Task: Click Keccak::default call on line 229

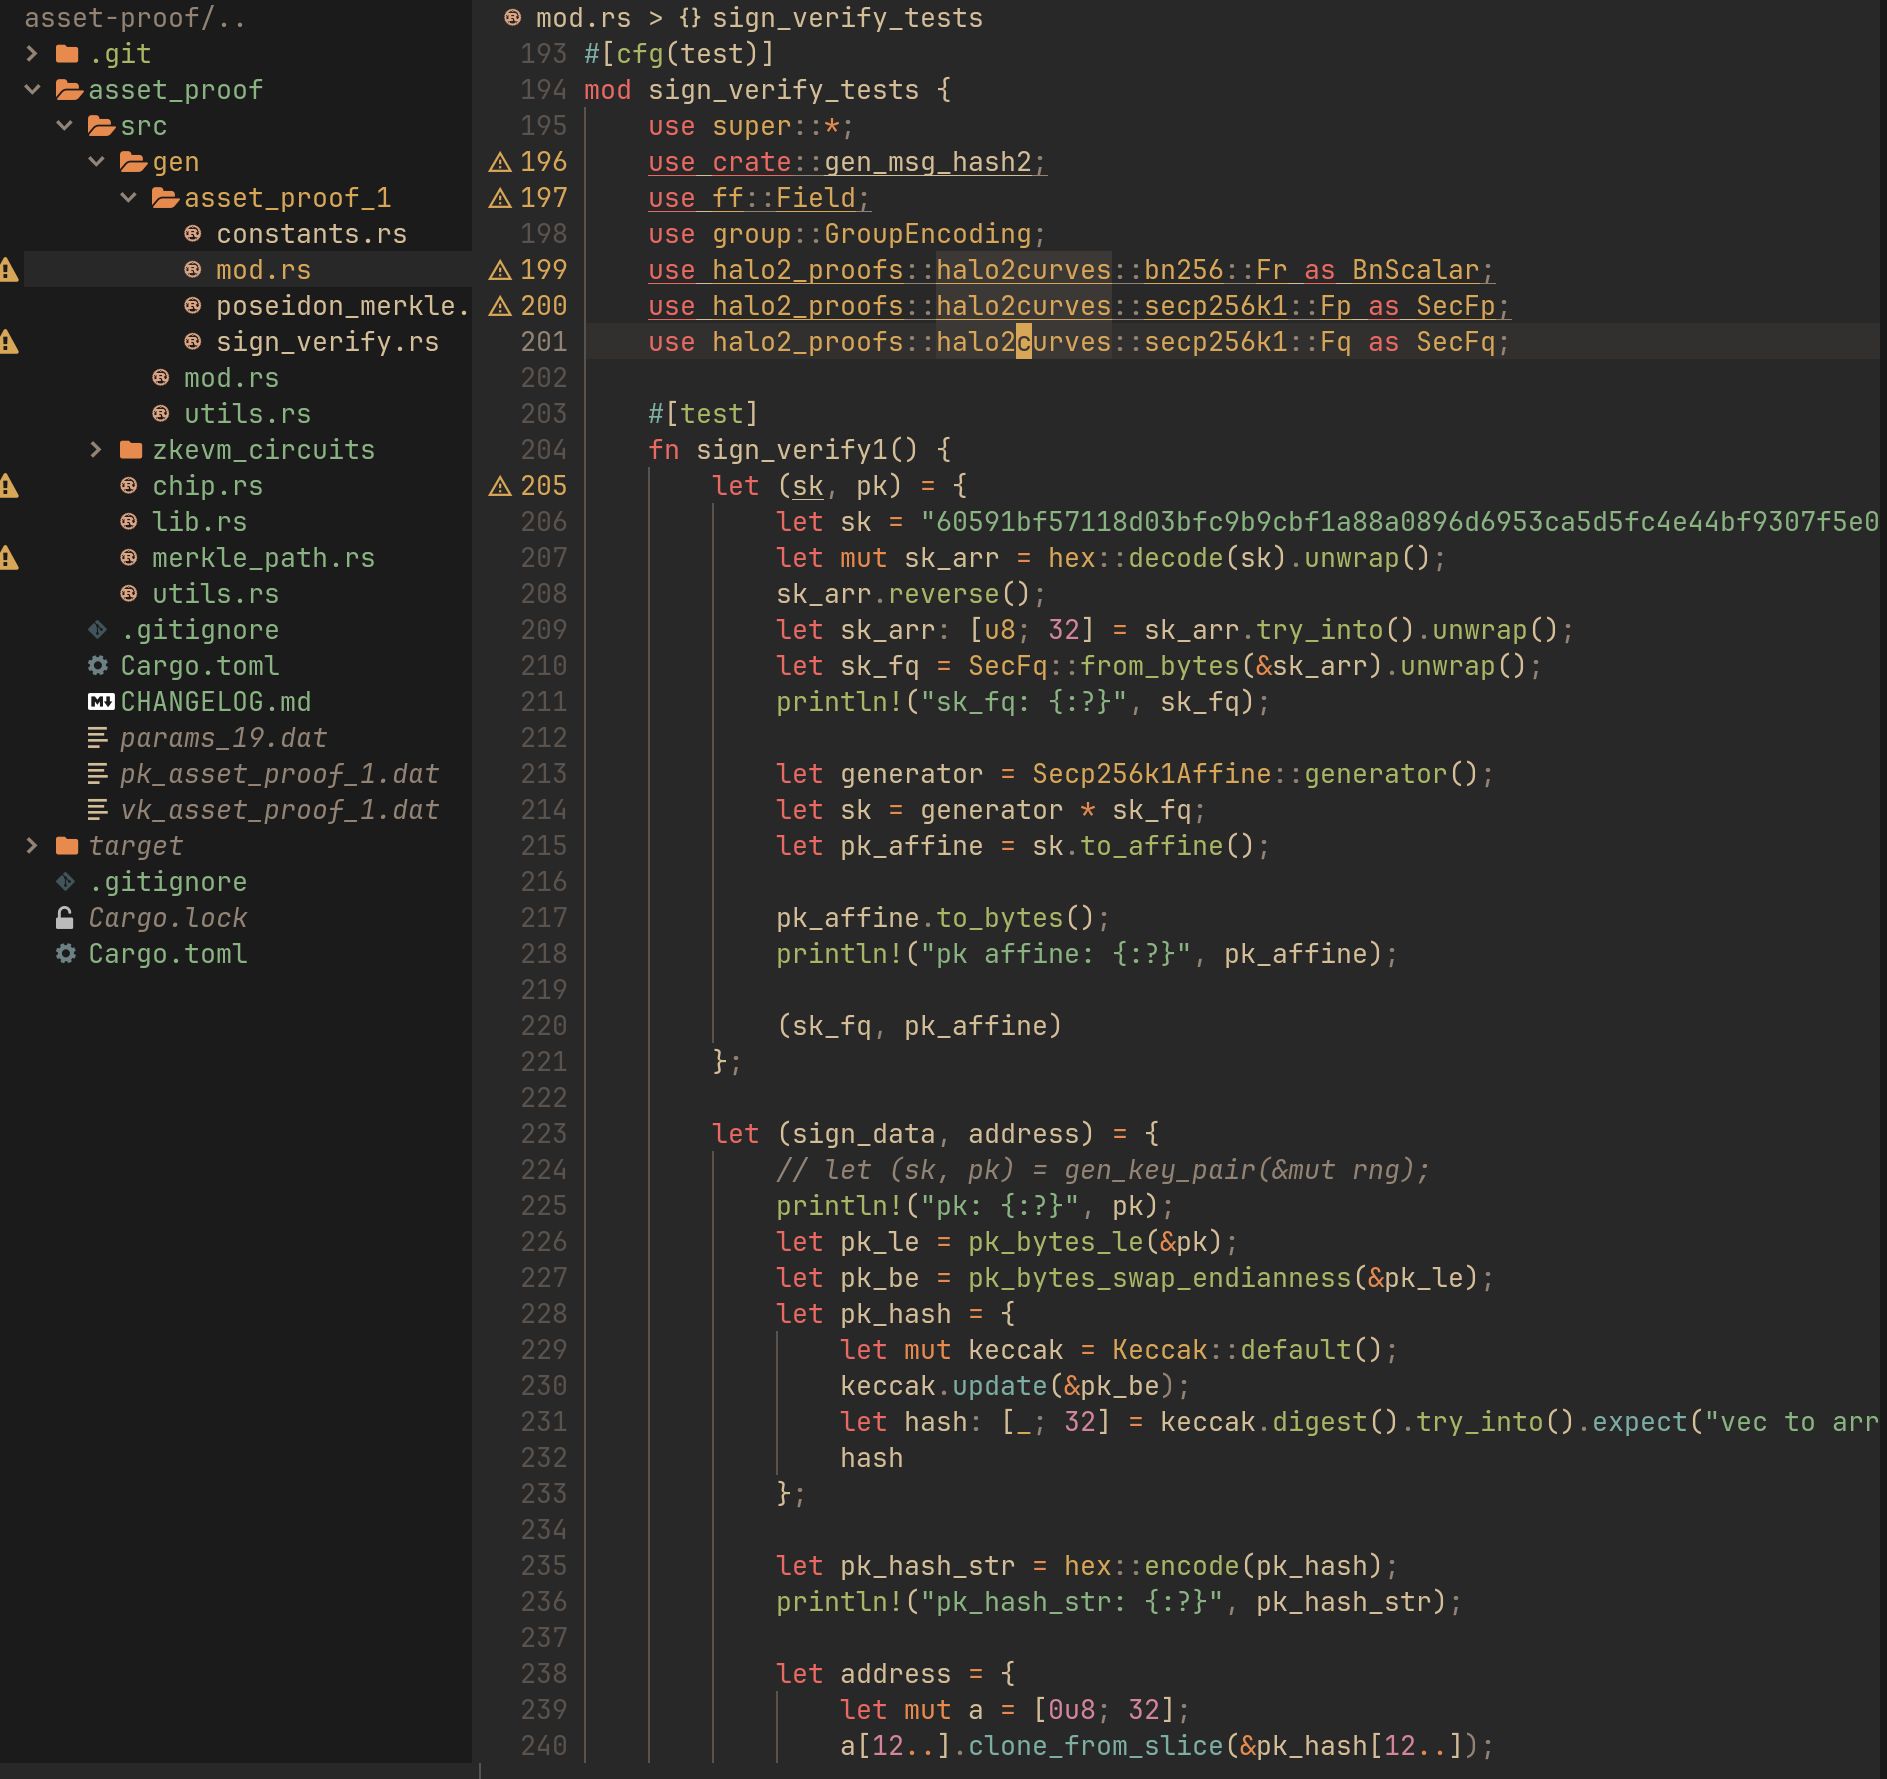Action: pos(1247,1350)
